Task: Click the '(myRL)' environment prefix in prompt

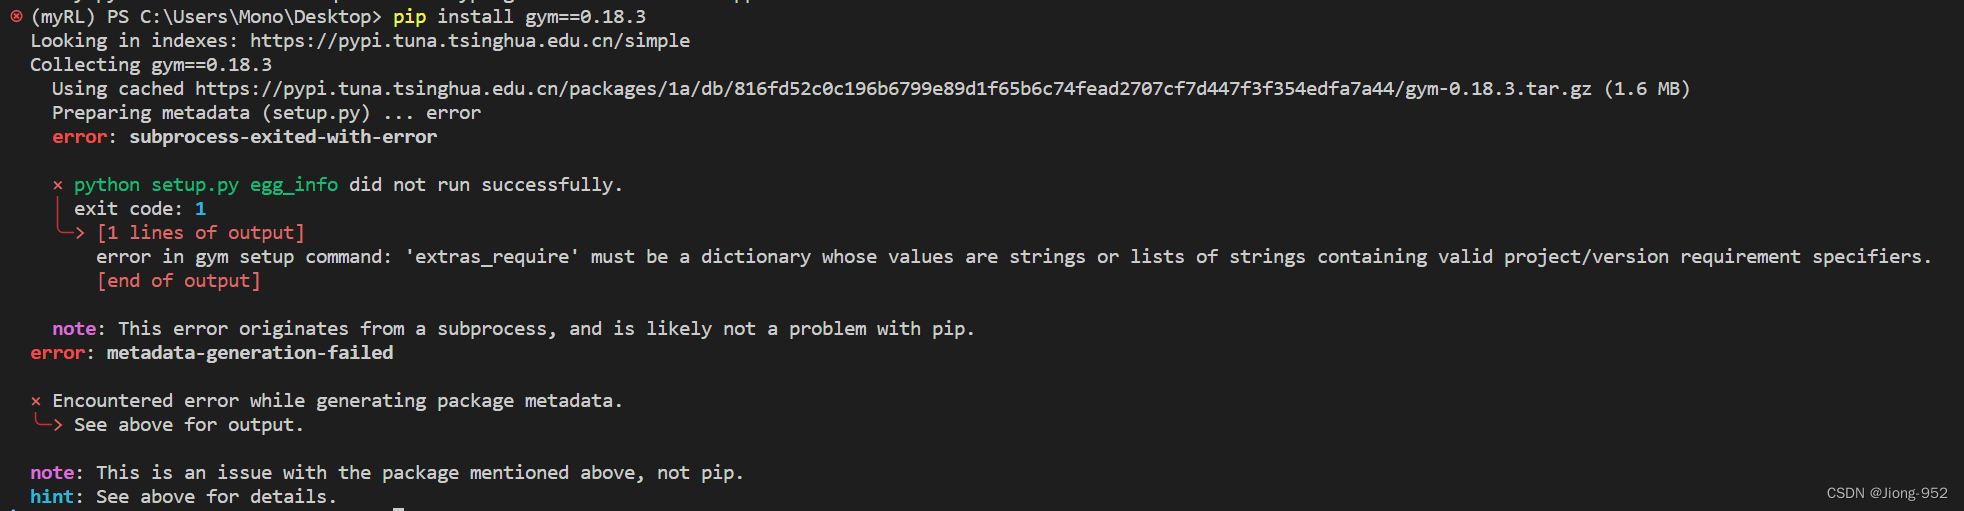Action: click(63, 17)
